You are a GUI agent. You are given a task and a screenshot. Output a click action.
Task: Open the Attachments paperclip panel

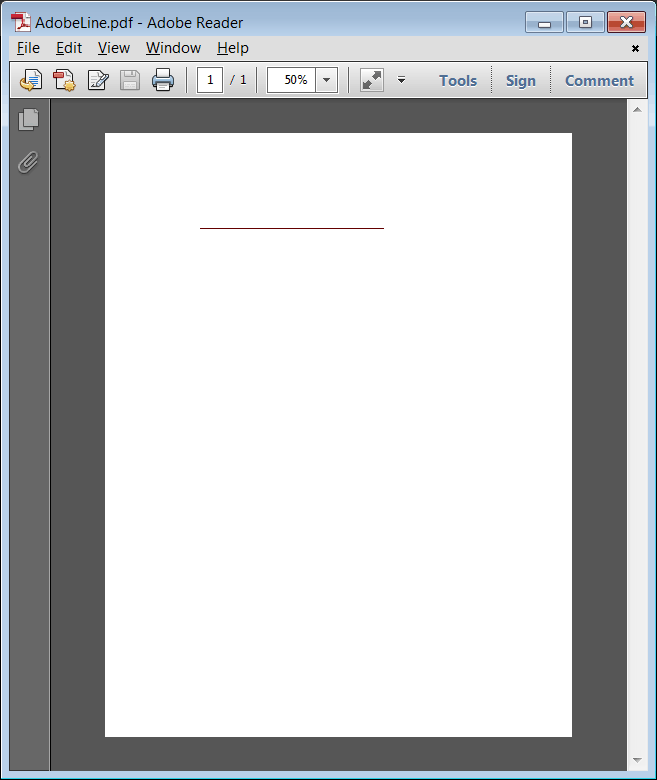pyautogui.click(x=28, y=162)
